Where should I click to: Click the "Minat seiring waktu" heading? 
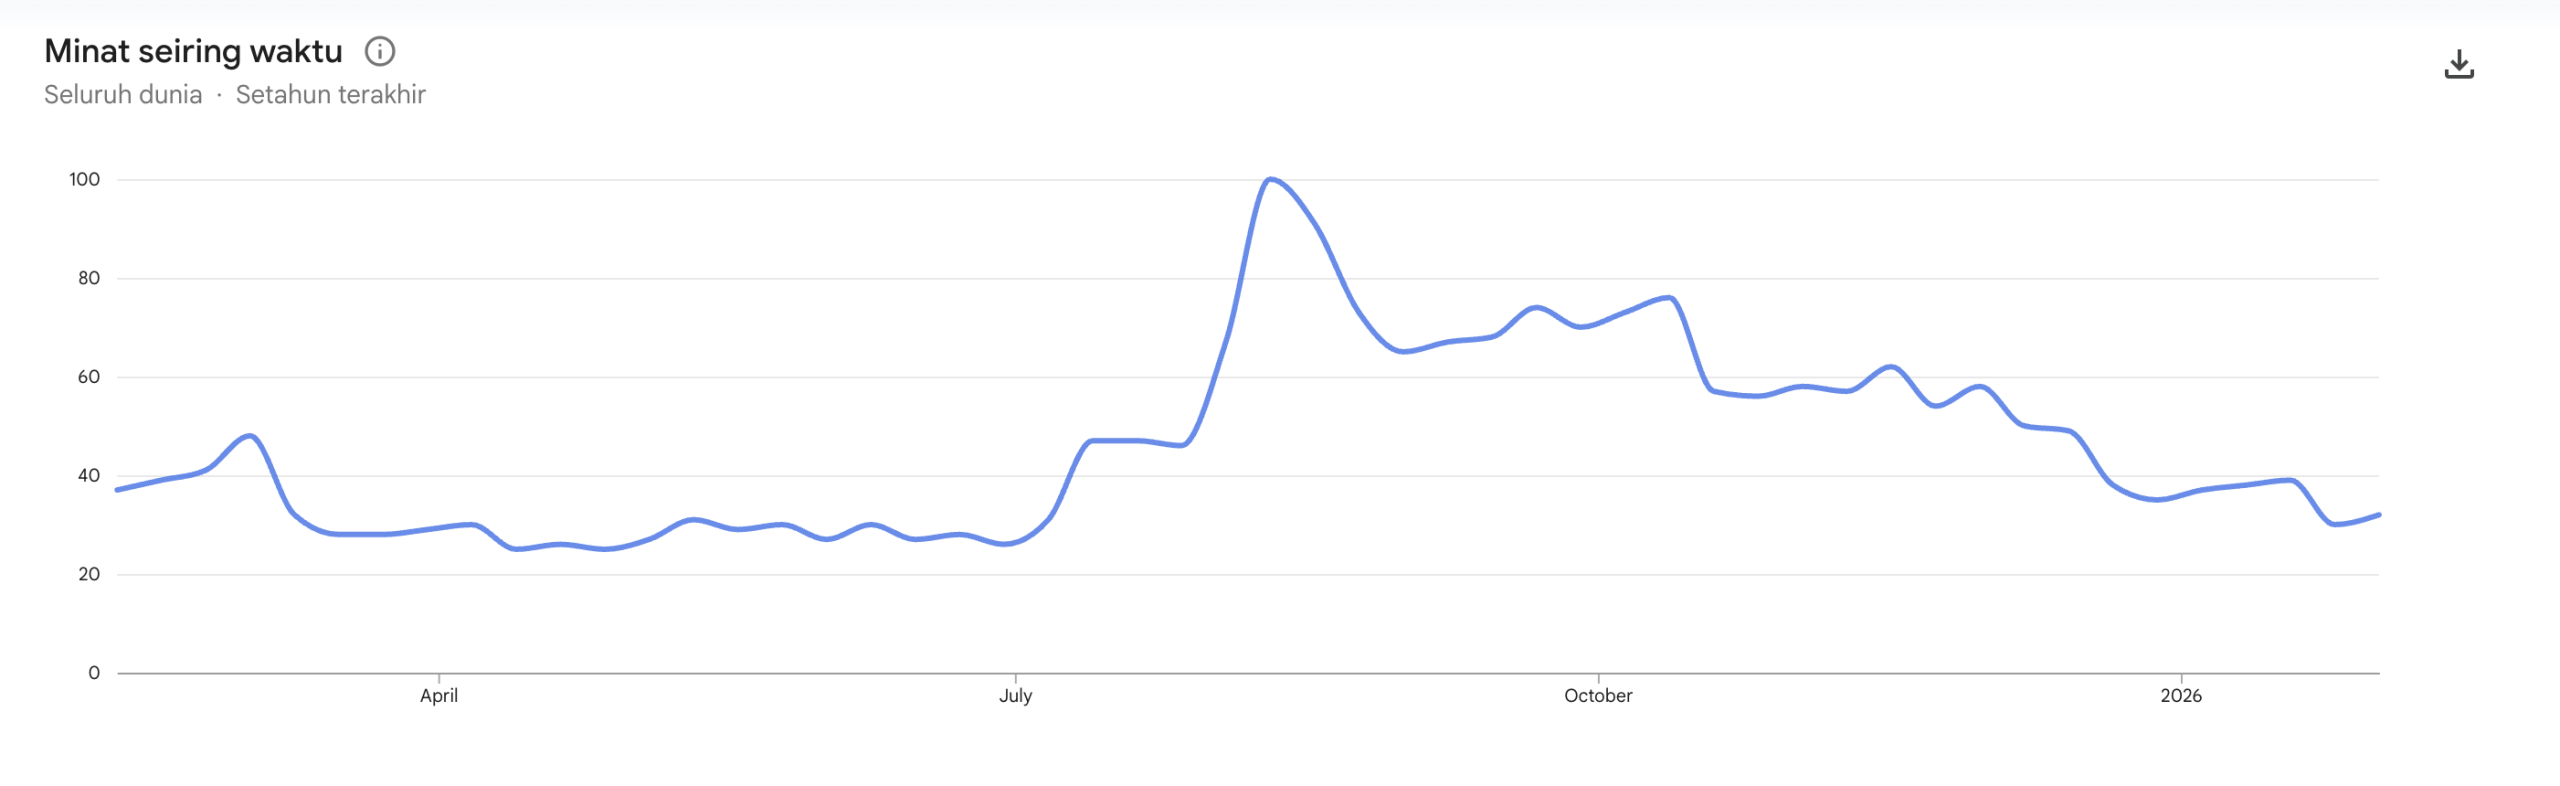tap(193, 51)
